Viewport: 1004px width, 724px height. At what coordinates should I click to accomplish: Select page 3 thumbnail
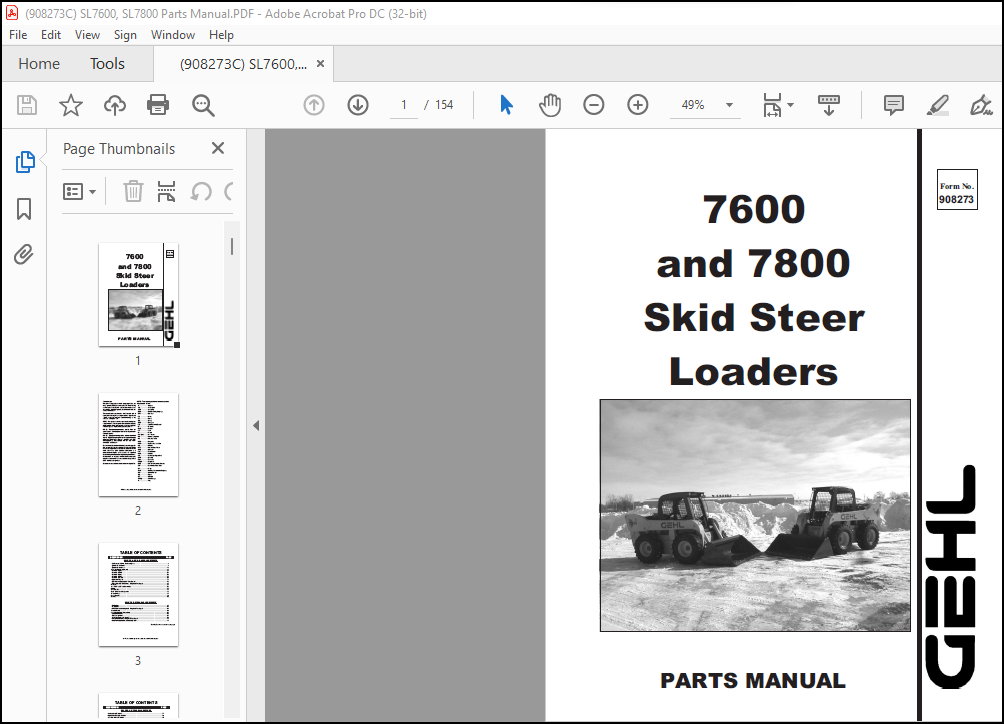(x=138, y=594)
